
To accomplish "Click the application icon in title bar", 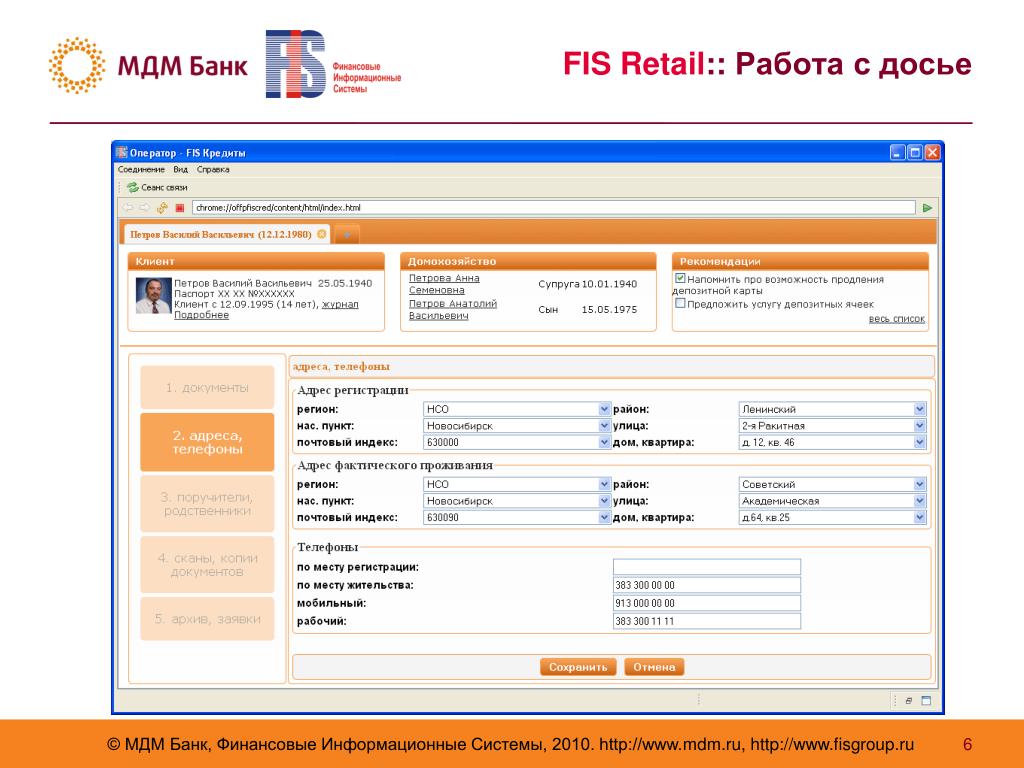I will point(121,152).
